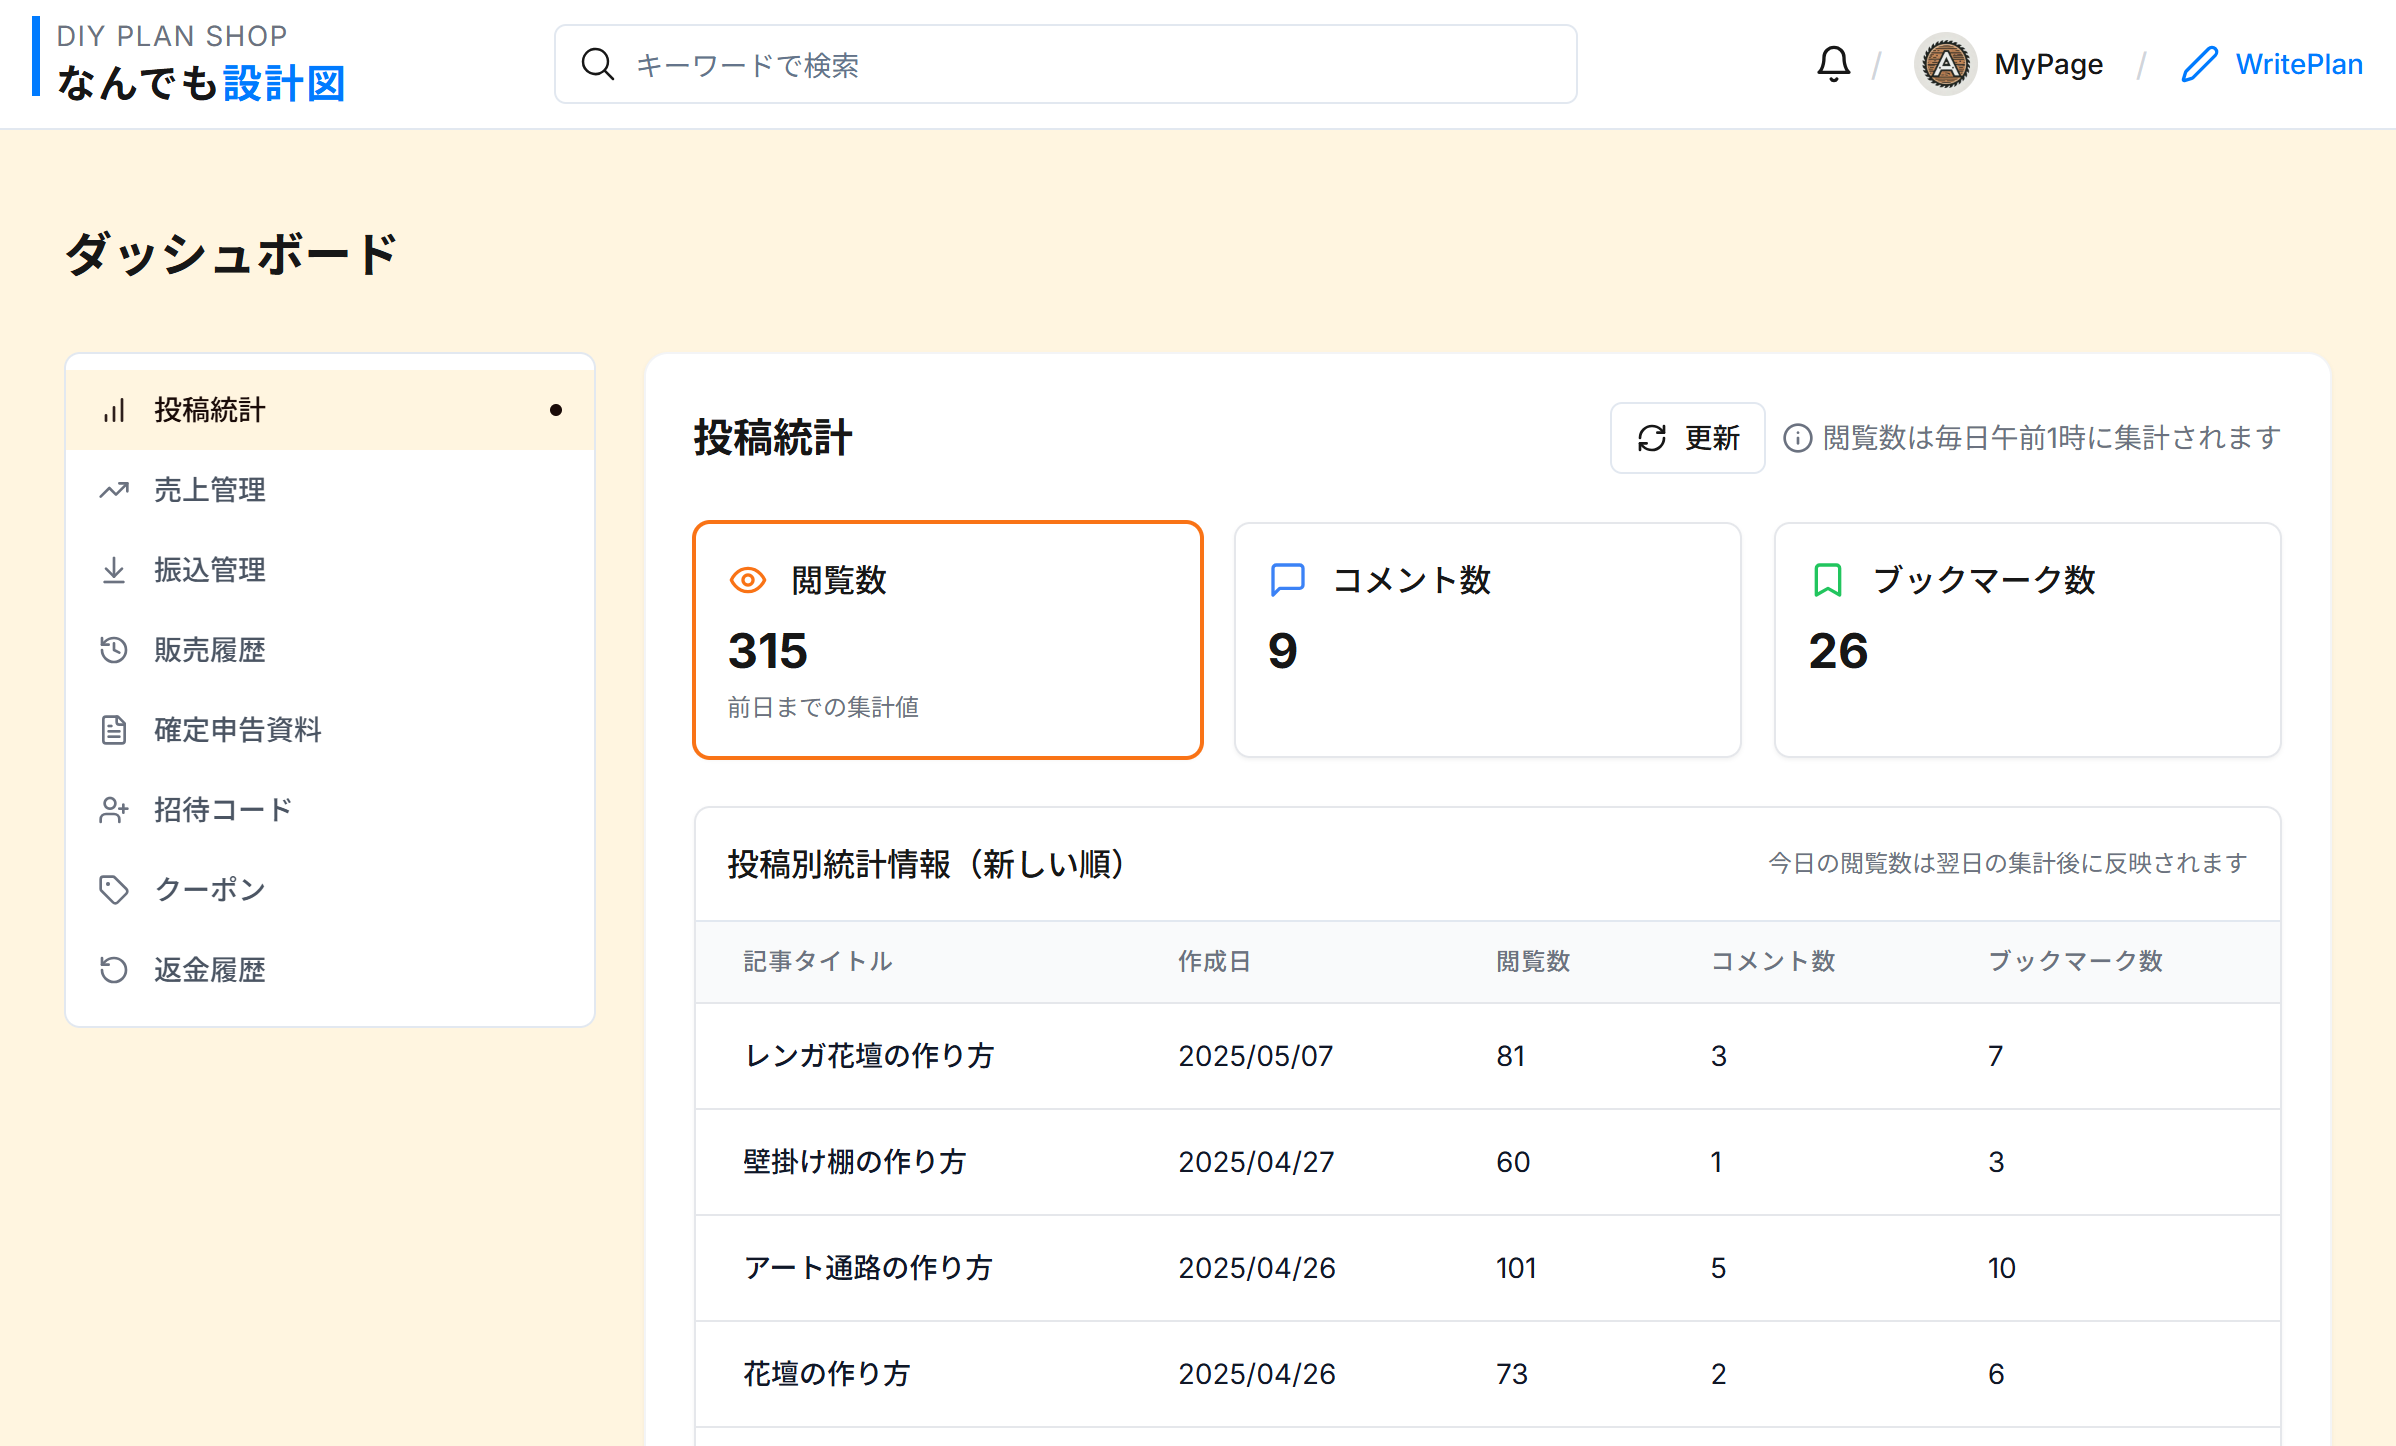Click the 招待コード add-user icon
The height and width of the screenshot is (1446, 2396).
(114, 810)
